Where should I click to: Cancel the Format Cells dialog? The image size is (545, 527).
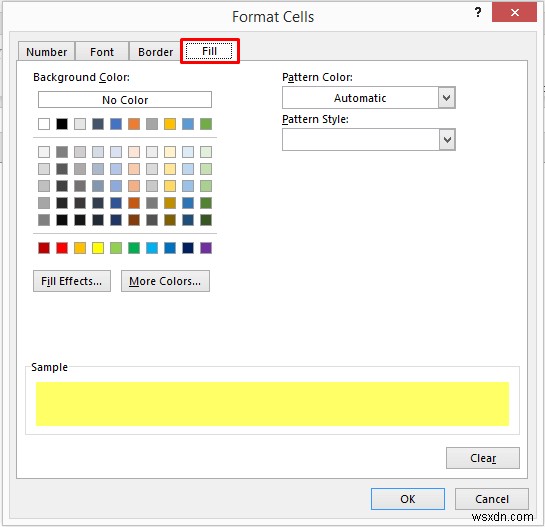pyautogui.click(x=492, y=499)
